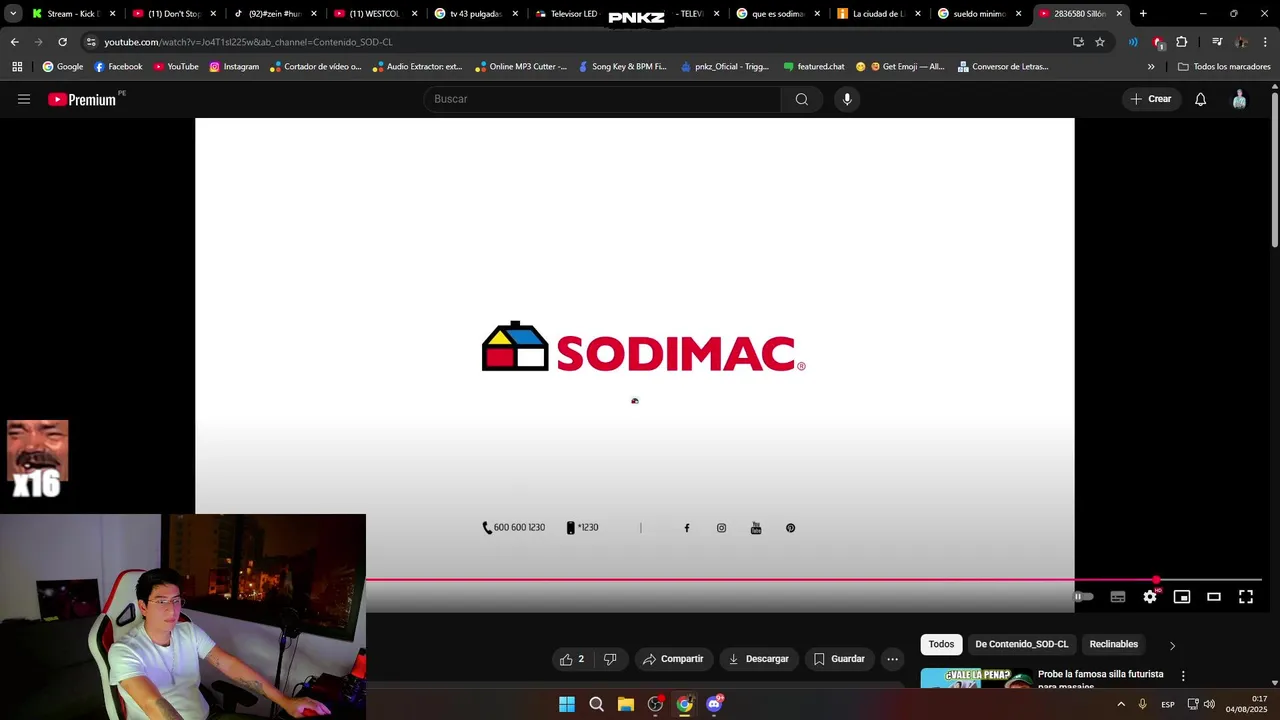This screenshot has height=720, width=1280.
Task: Reload the page with refresh icon
Action: [62, 42]
